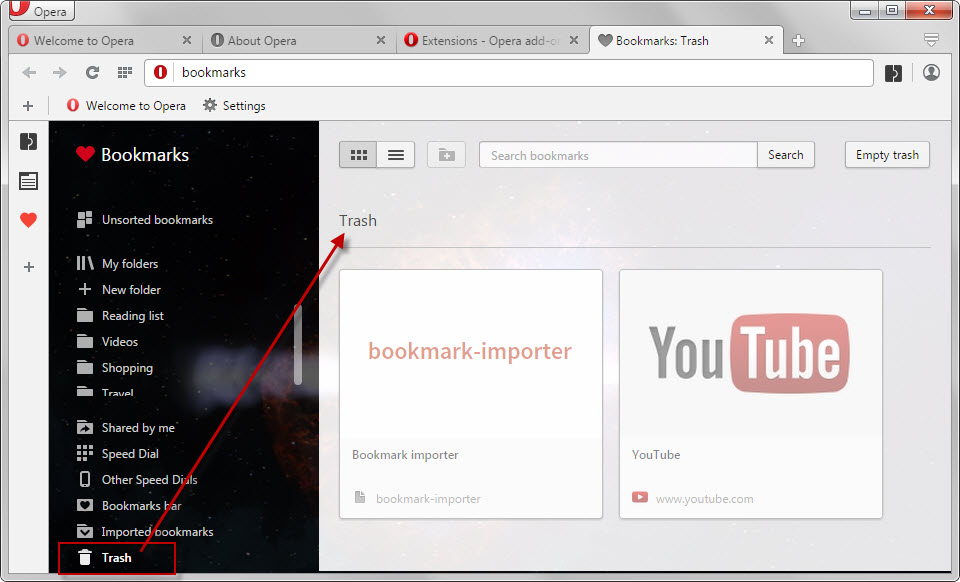Open the Travel folder
The image size is (960, 582).
(105, 392)
